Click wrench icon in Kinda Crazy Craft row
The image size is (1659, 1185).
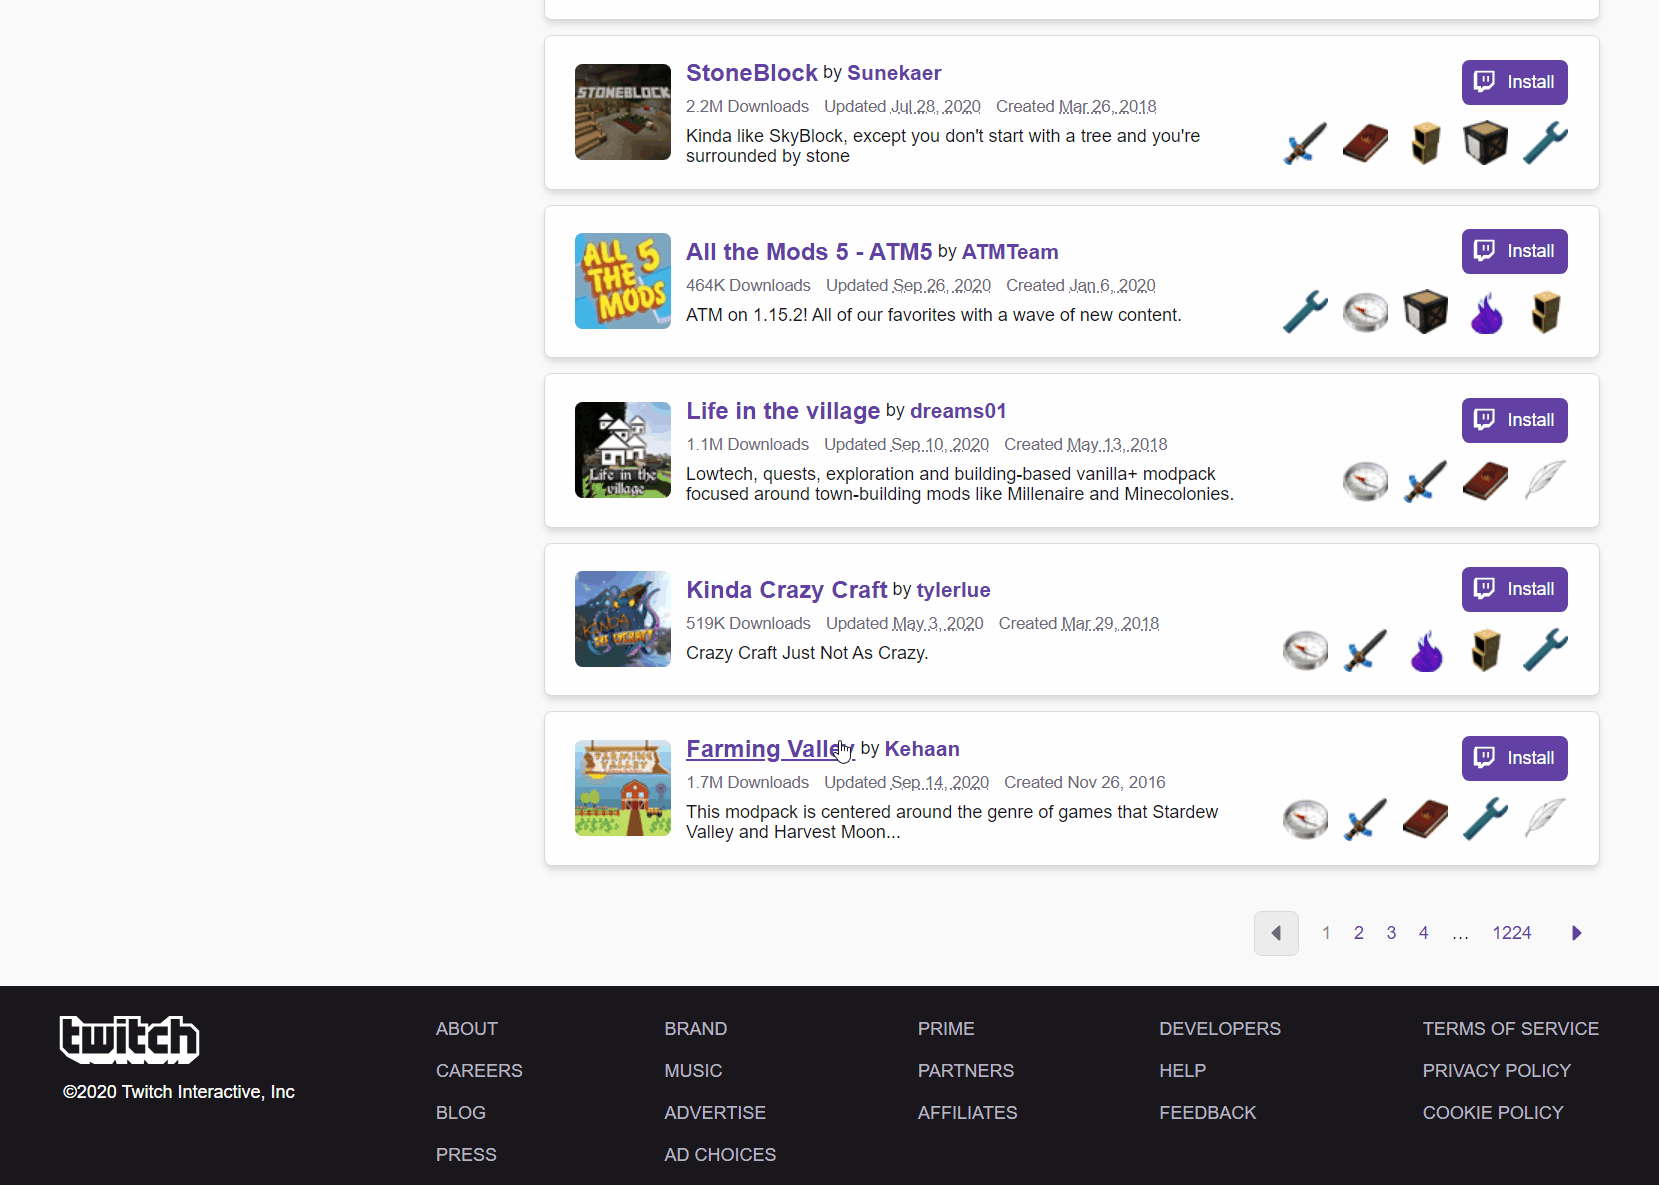[1545, 650]
